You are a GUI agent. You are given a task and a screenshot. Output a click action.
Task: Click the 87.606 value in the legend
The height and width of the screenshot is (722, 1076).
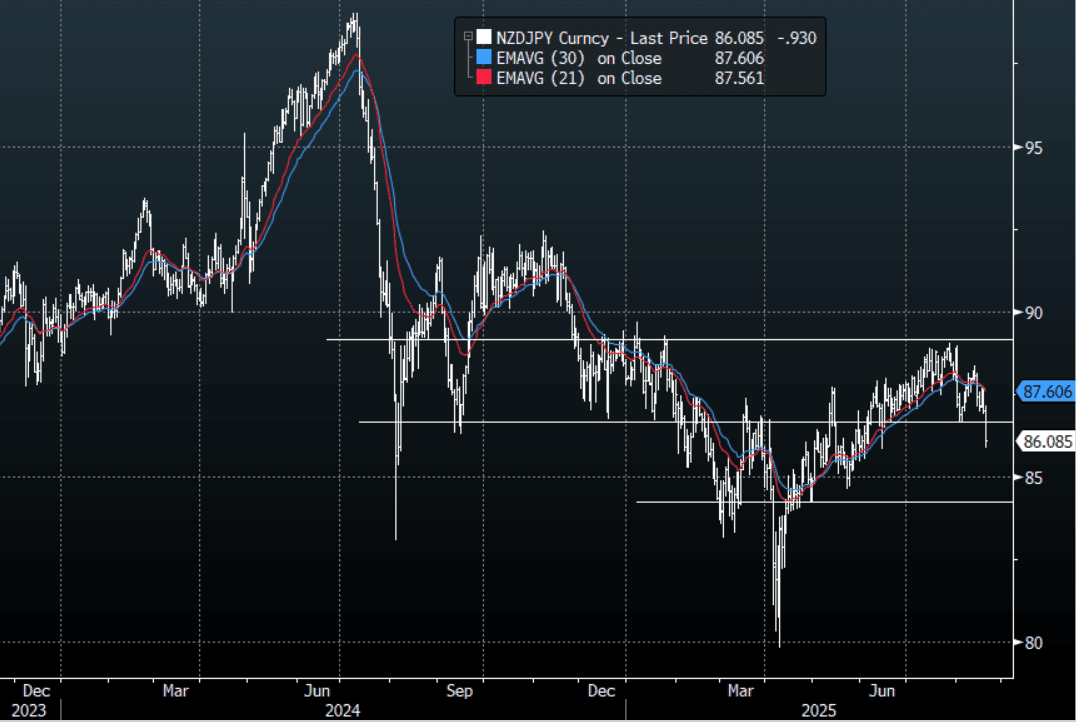point(739,58)
